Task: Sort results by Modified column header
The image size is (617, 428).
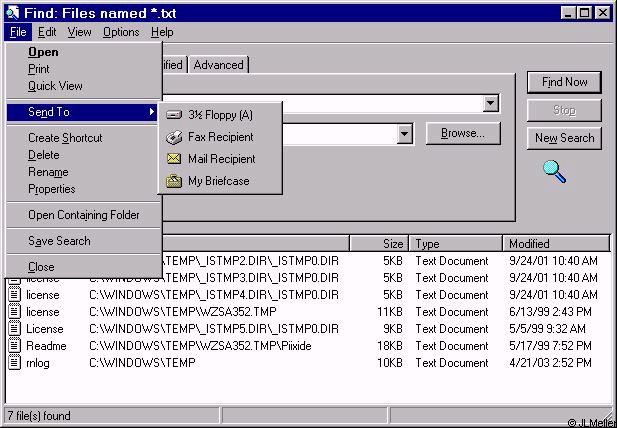Action: click(556, 243)
